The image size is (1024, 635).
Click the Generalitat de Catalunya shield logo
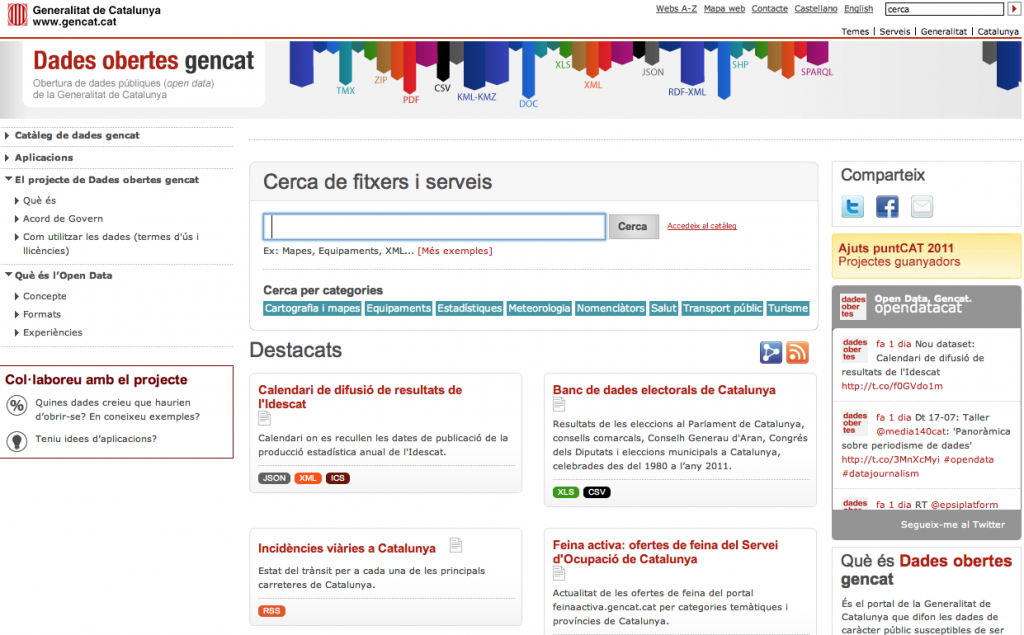point(17,15)
